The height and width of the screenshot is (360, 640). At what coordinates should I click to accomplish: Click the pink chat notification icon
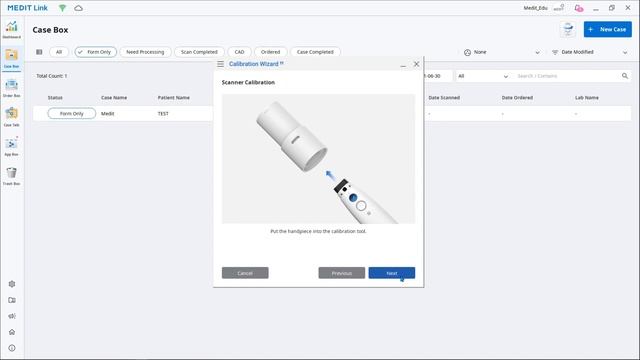click(578, 8)
